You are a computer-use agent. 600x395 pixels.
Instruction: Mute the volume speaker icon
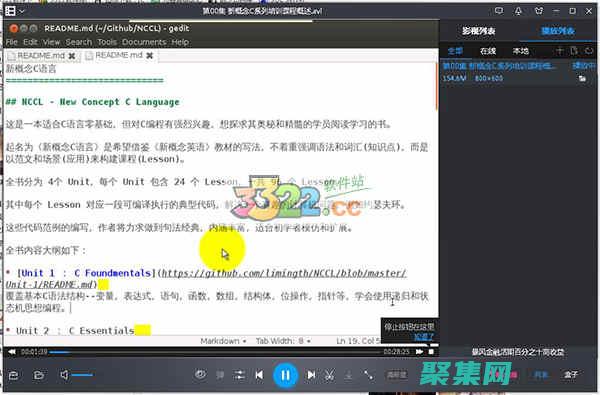point(64,375)
